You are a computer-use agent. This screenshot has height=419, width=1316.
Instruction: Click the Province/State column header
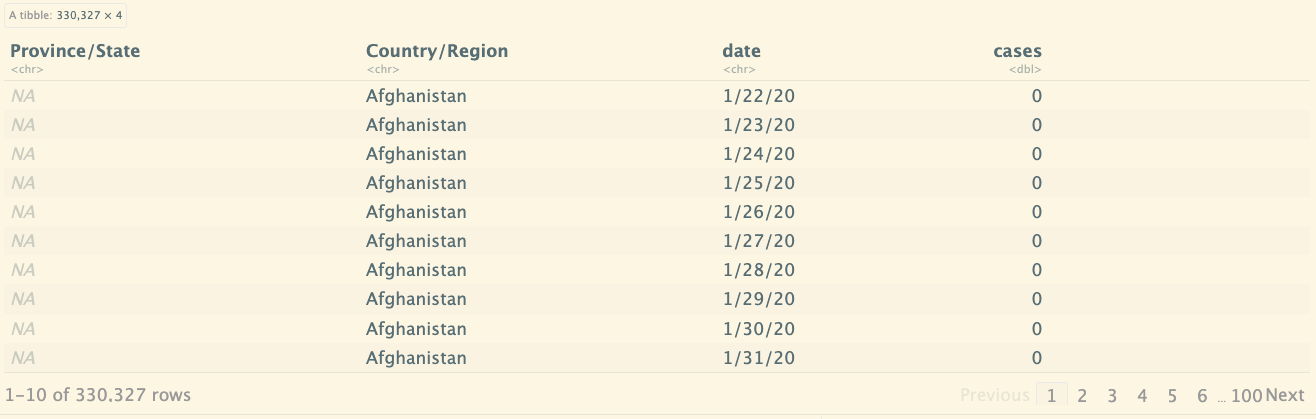pyautogui.click(x=75, y=51)
